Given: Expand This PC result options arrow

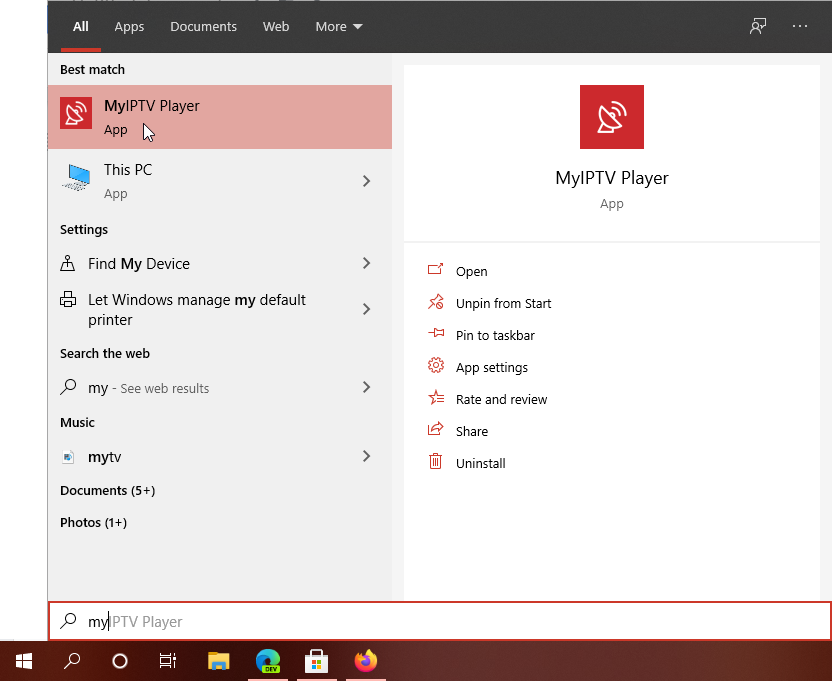Looking at the screenshot, I should [366, 181].
